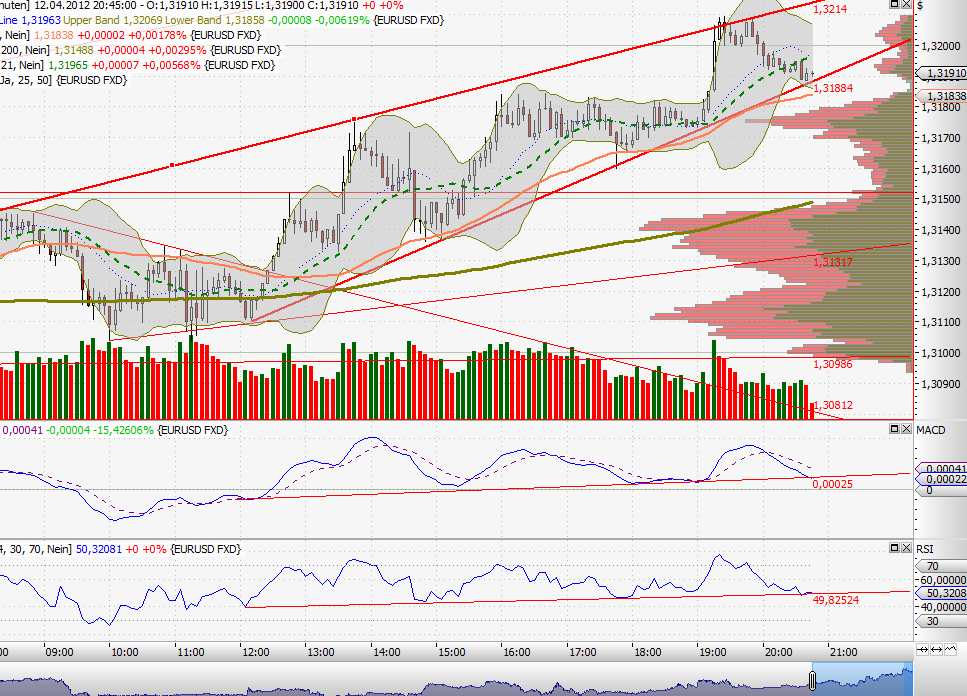Select the trendline label 1,30812

[833, 405]
